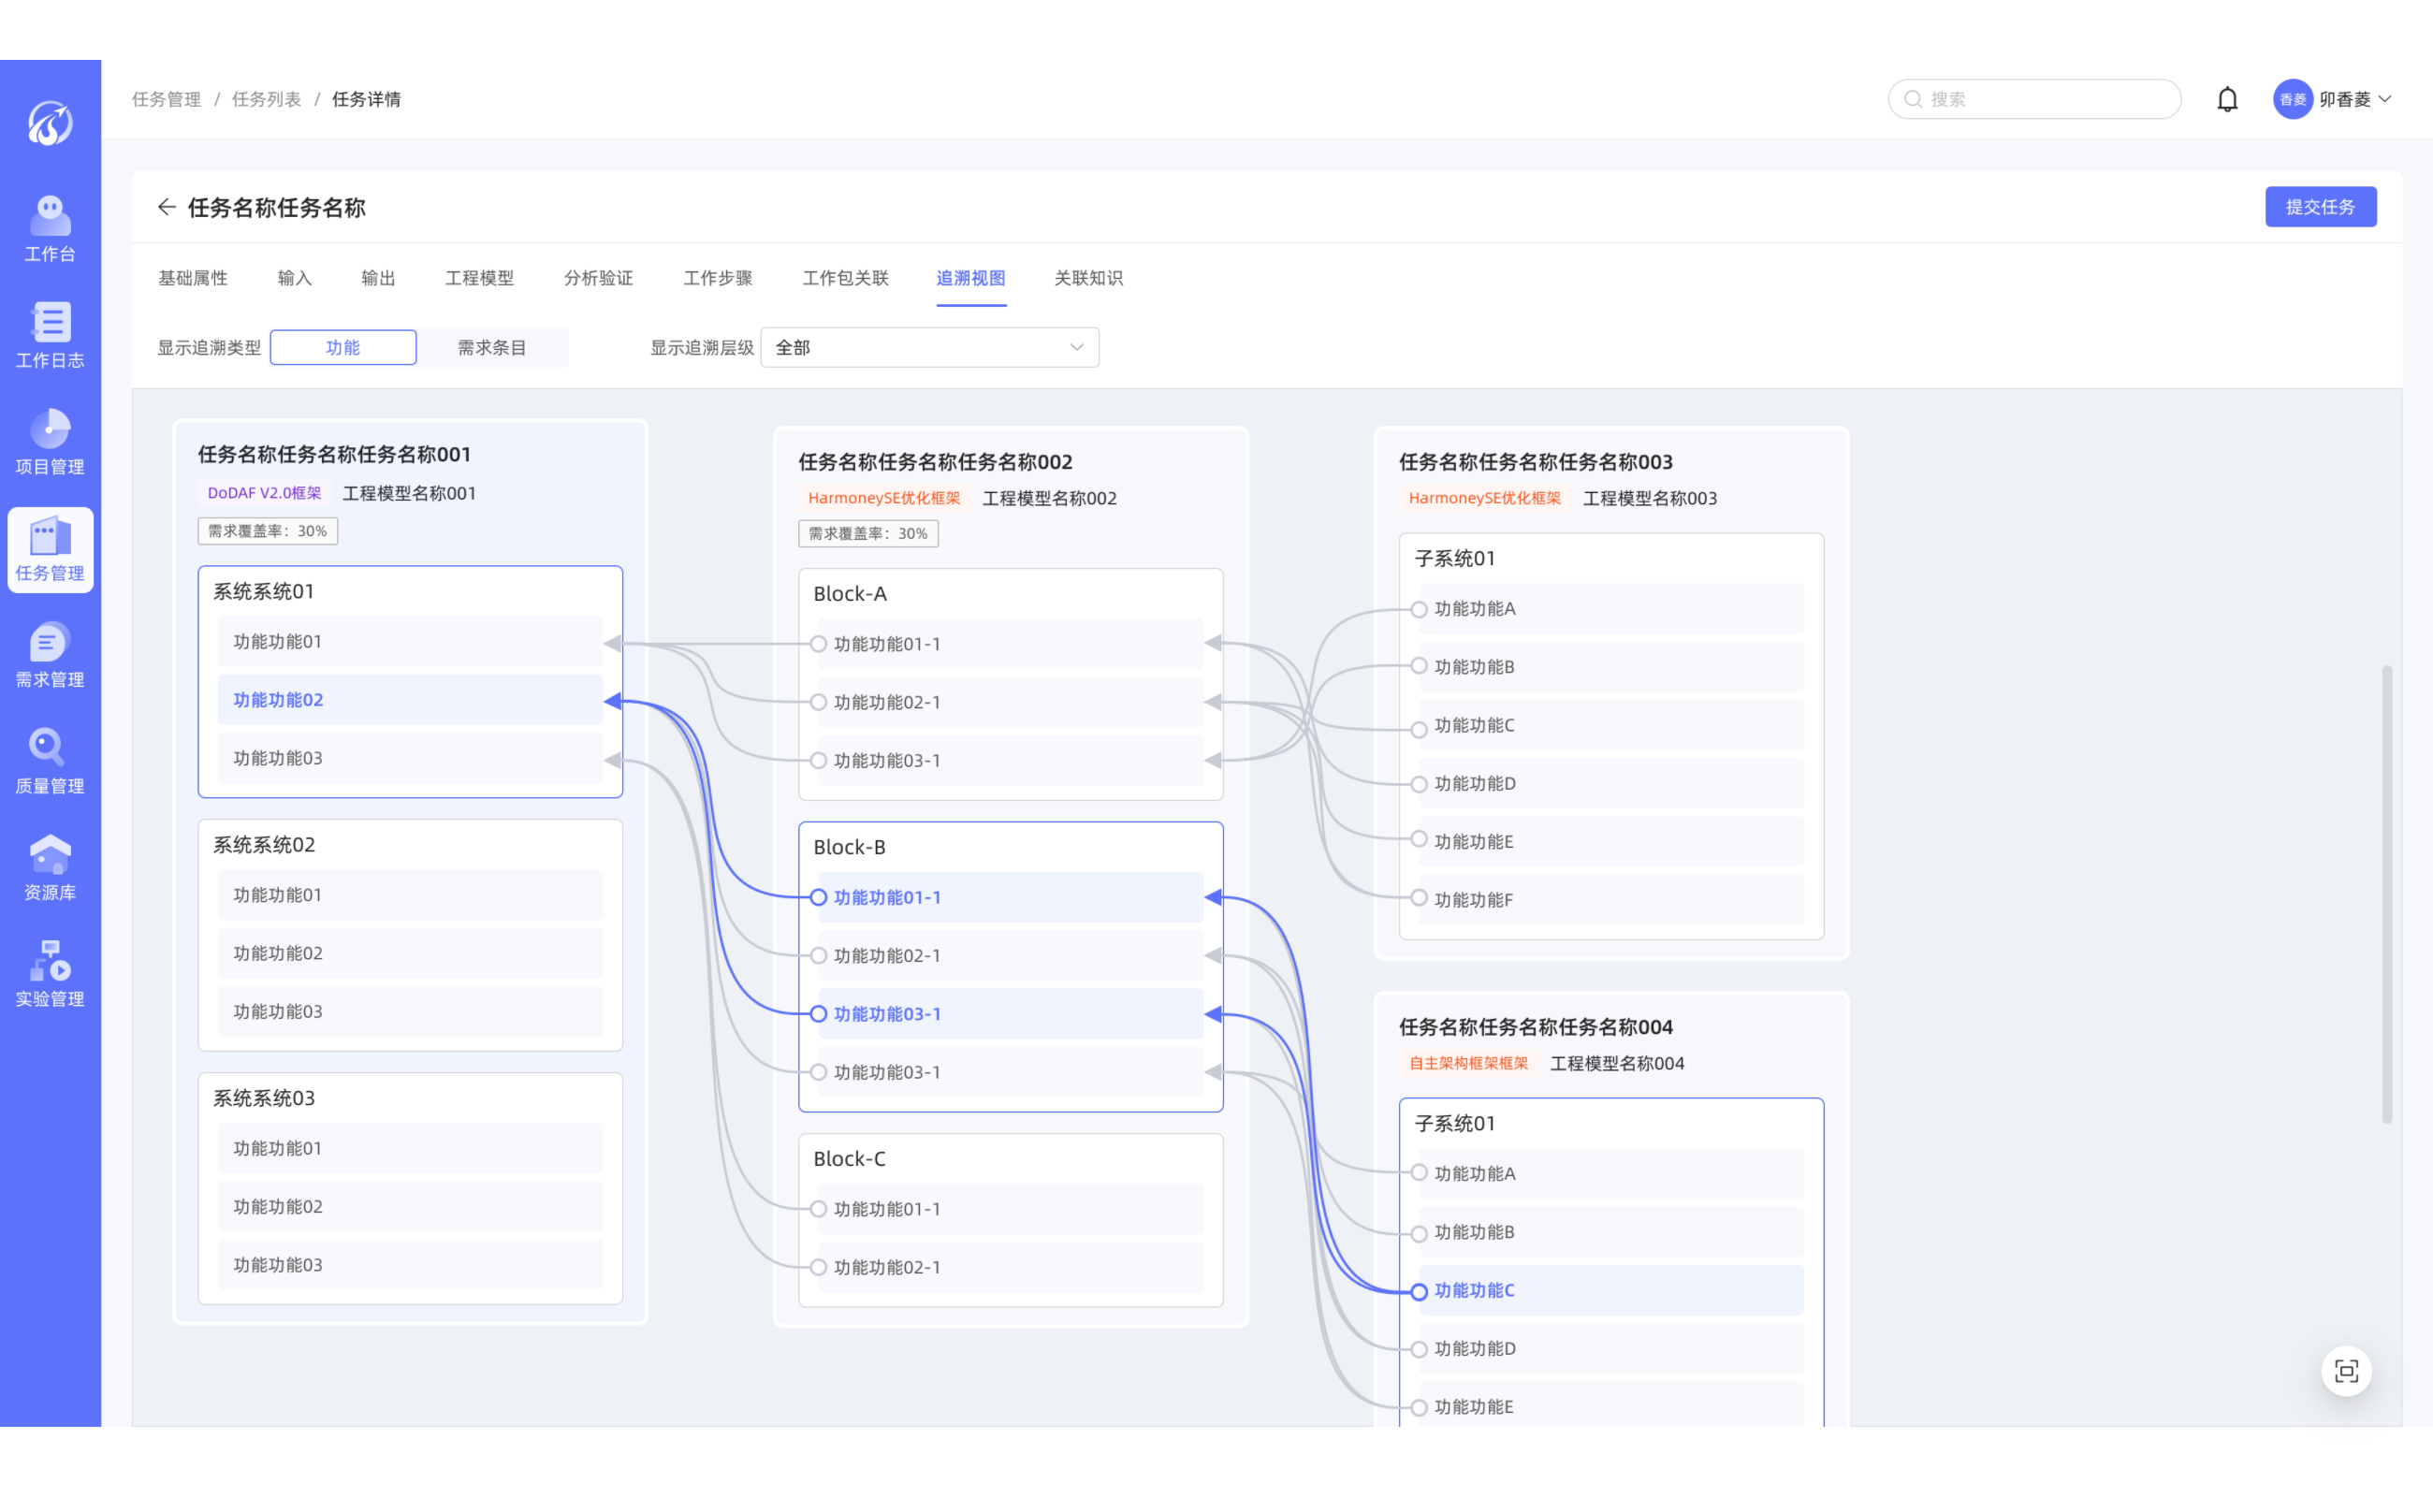Select 功能功能02-1 in Block-B
The width and height of the screenshot is (2433, 1512).
(1010, 956)
